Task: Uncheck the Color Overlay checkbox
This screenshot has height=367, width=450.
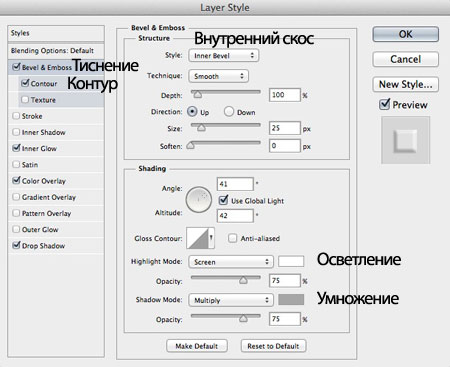Action: 16,180
